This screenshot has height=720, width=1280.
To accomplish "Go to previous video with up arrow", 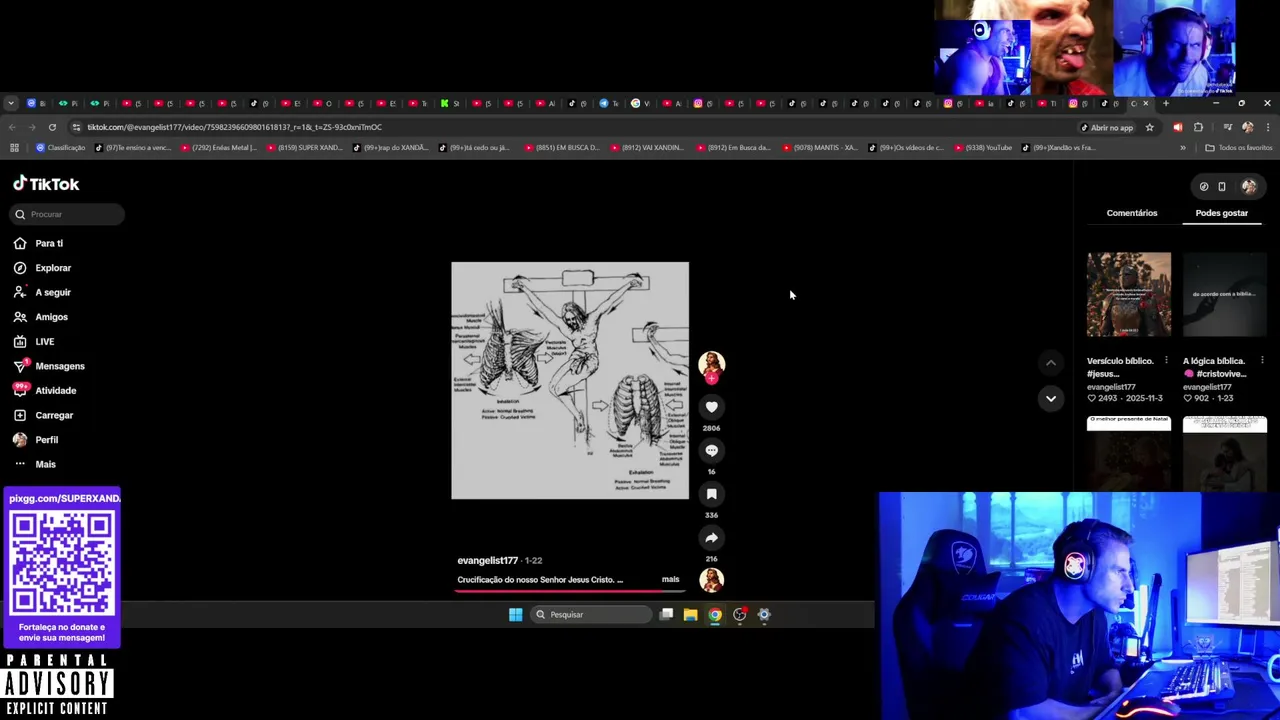I will click(1050, 363).
